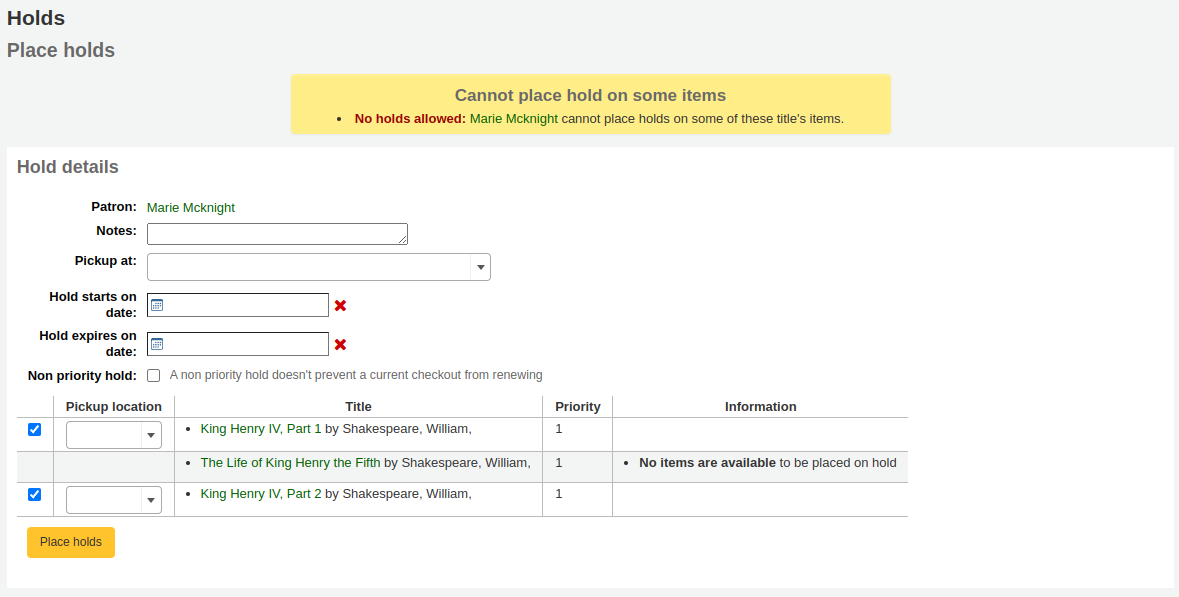
Task: Open patron Marie Mcknight in Hold details
Action: point(191,208)
